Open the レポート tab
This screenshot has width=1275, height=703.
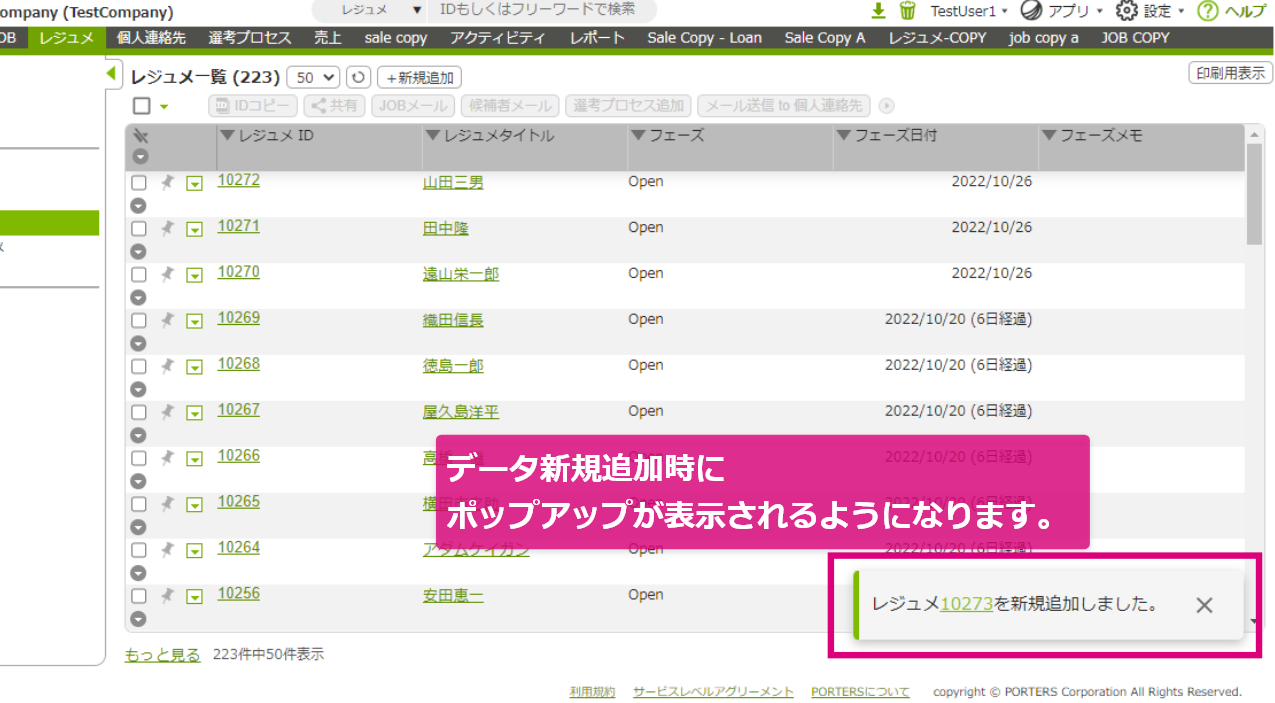click(597, 38)
